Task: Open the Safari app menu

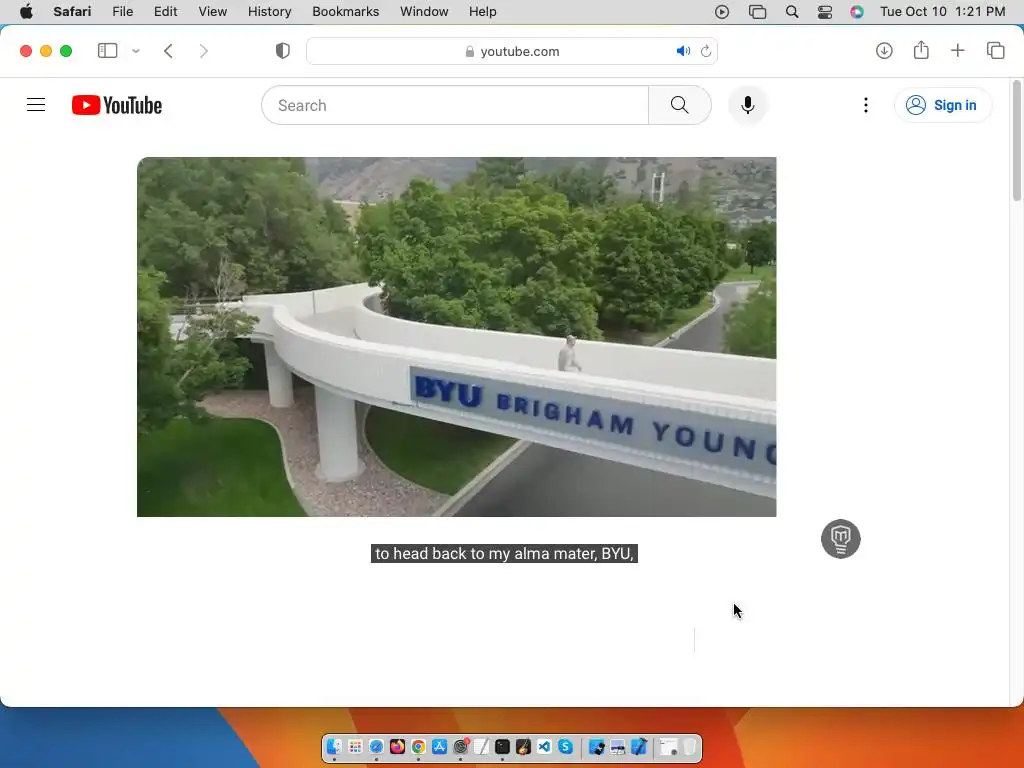Action: 72,11
